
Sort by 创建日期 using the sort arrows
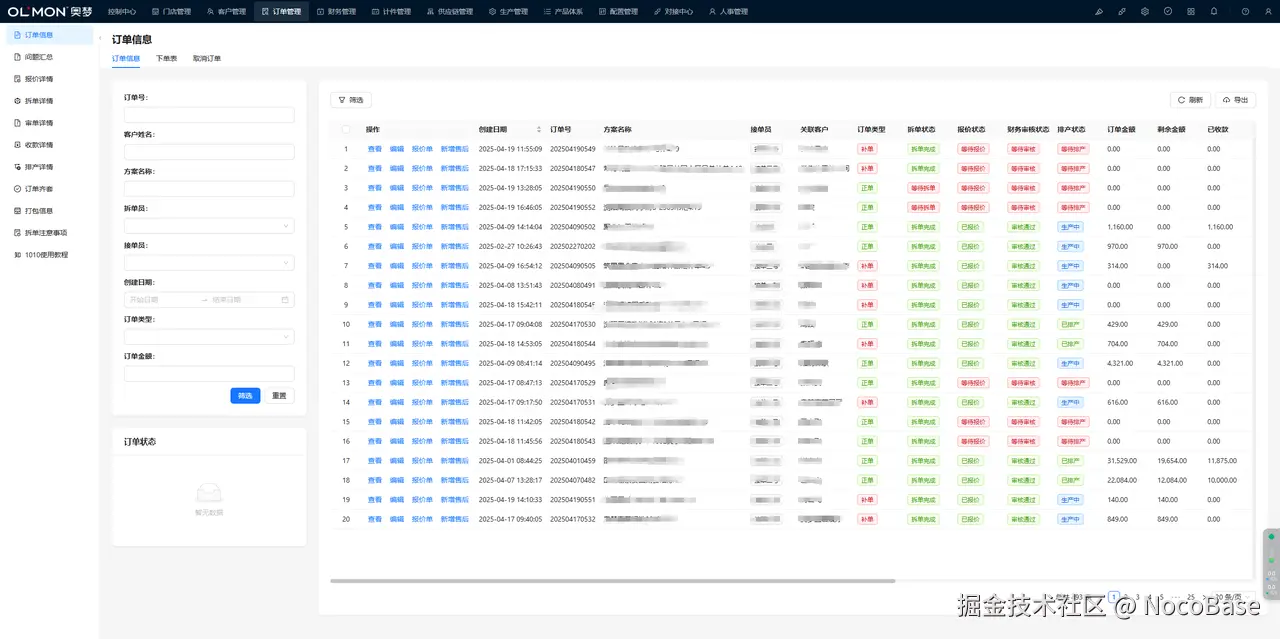539,129
